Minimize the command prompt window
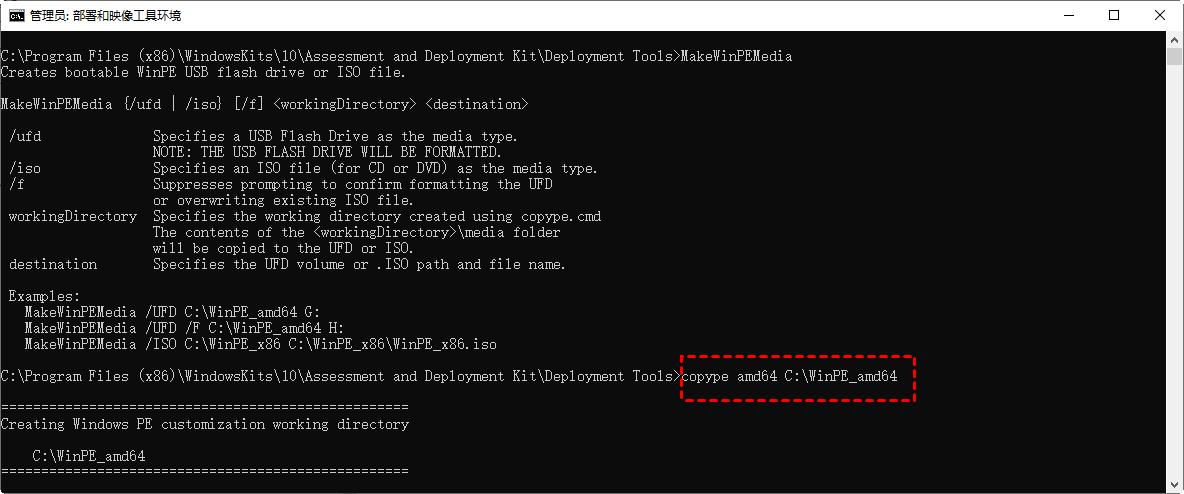The image size is (1184, 494). [x=1066, y=16]
